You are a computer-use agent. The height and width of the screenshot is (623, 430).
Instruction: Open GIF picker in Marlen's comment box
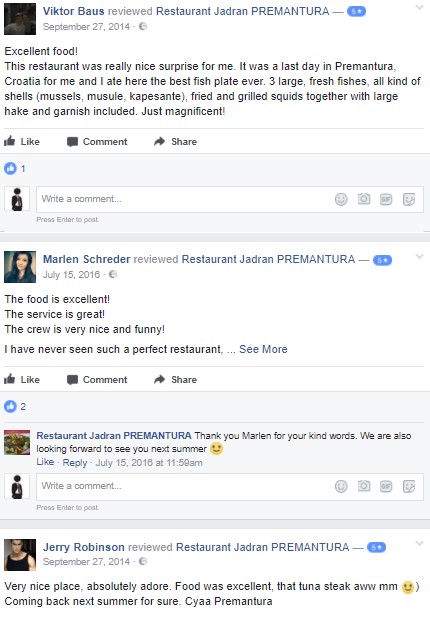(x=386, y=486)
